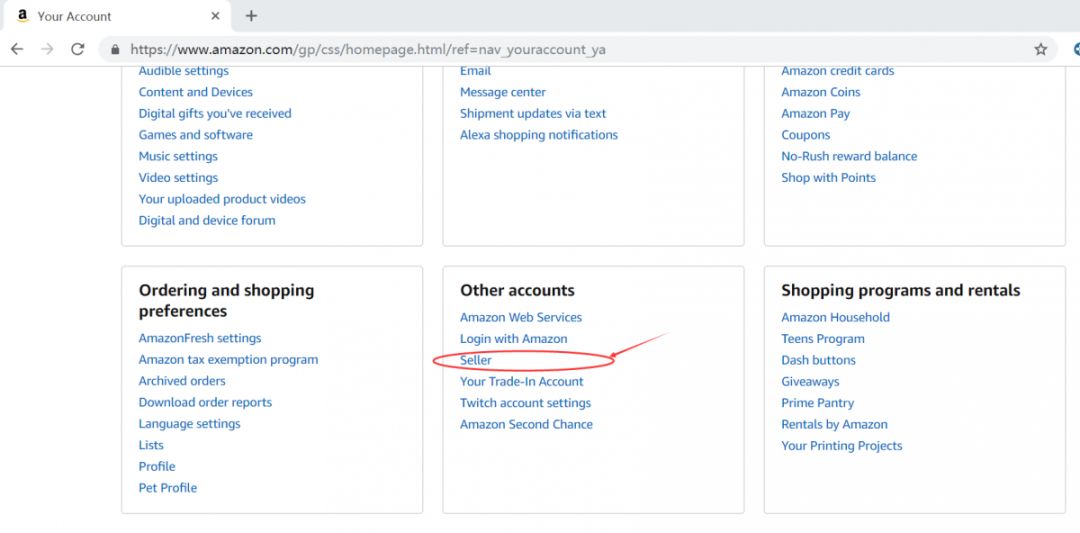Go to Login with Amazon
The width and height of the screenshot is (1080, 533).
[x=513, y=339]
